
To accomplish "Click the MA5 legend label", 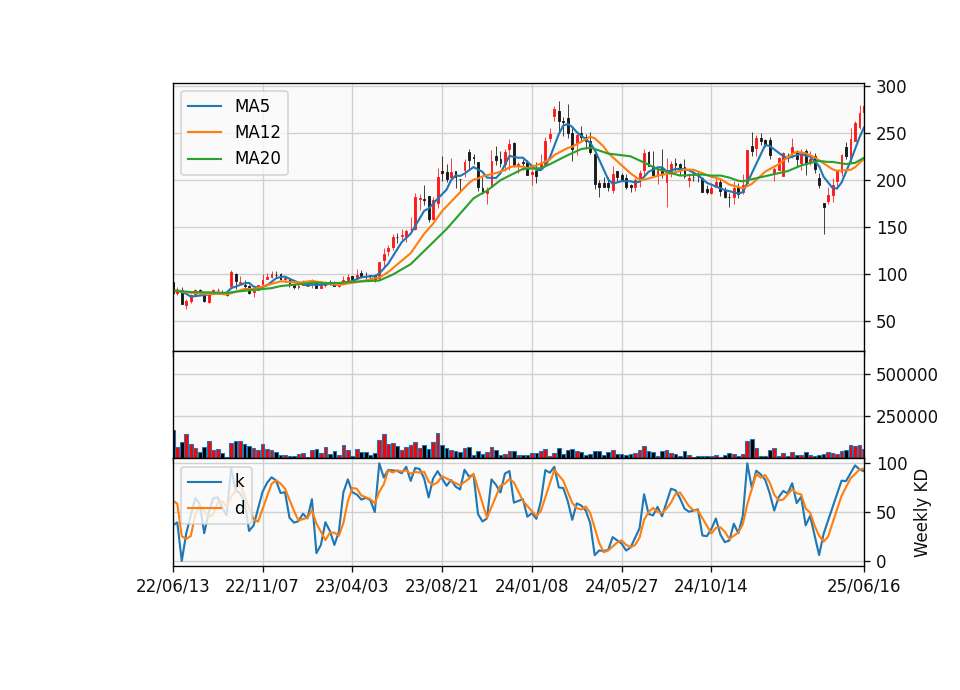I will coord(252,106).
